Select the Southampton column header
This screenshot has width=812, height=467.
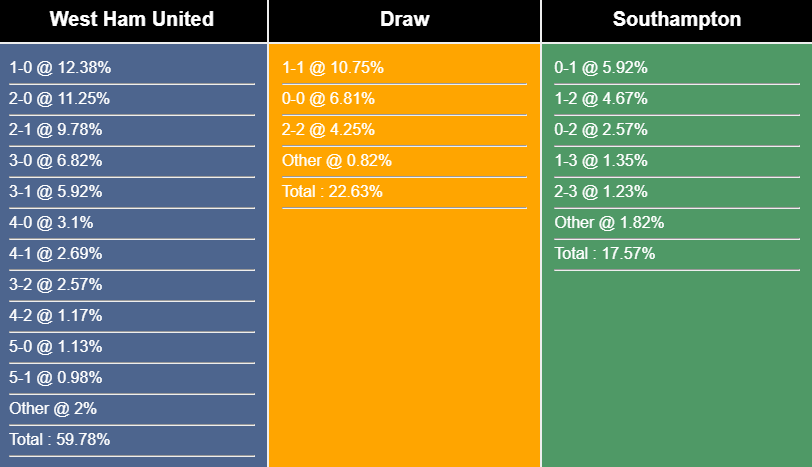pyautogui.click(x=677, y=20)
